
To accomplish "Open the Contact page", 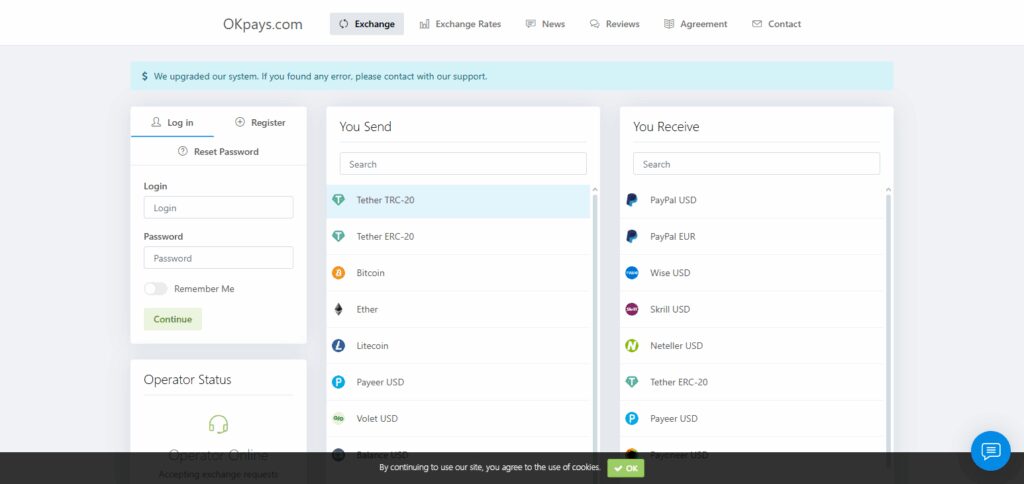I will tap(776, 24).
